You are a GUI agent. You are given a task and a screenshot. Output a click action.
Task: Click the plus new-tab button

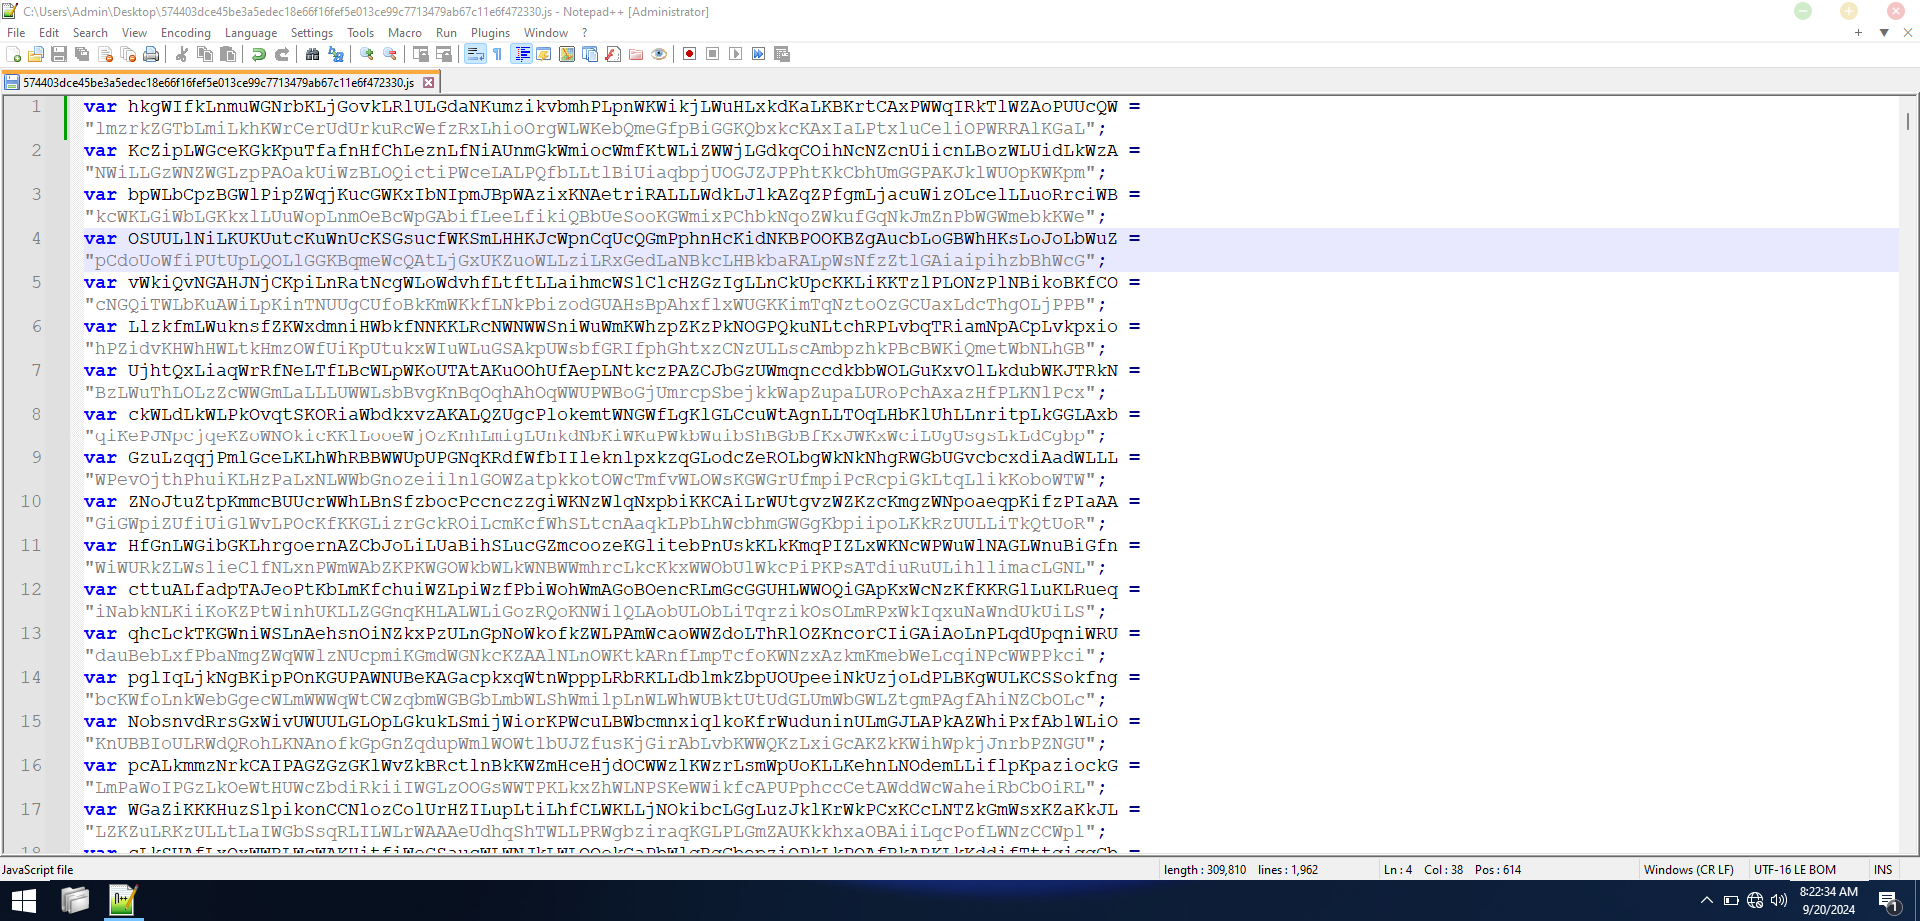tap(1858, 33)
